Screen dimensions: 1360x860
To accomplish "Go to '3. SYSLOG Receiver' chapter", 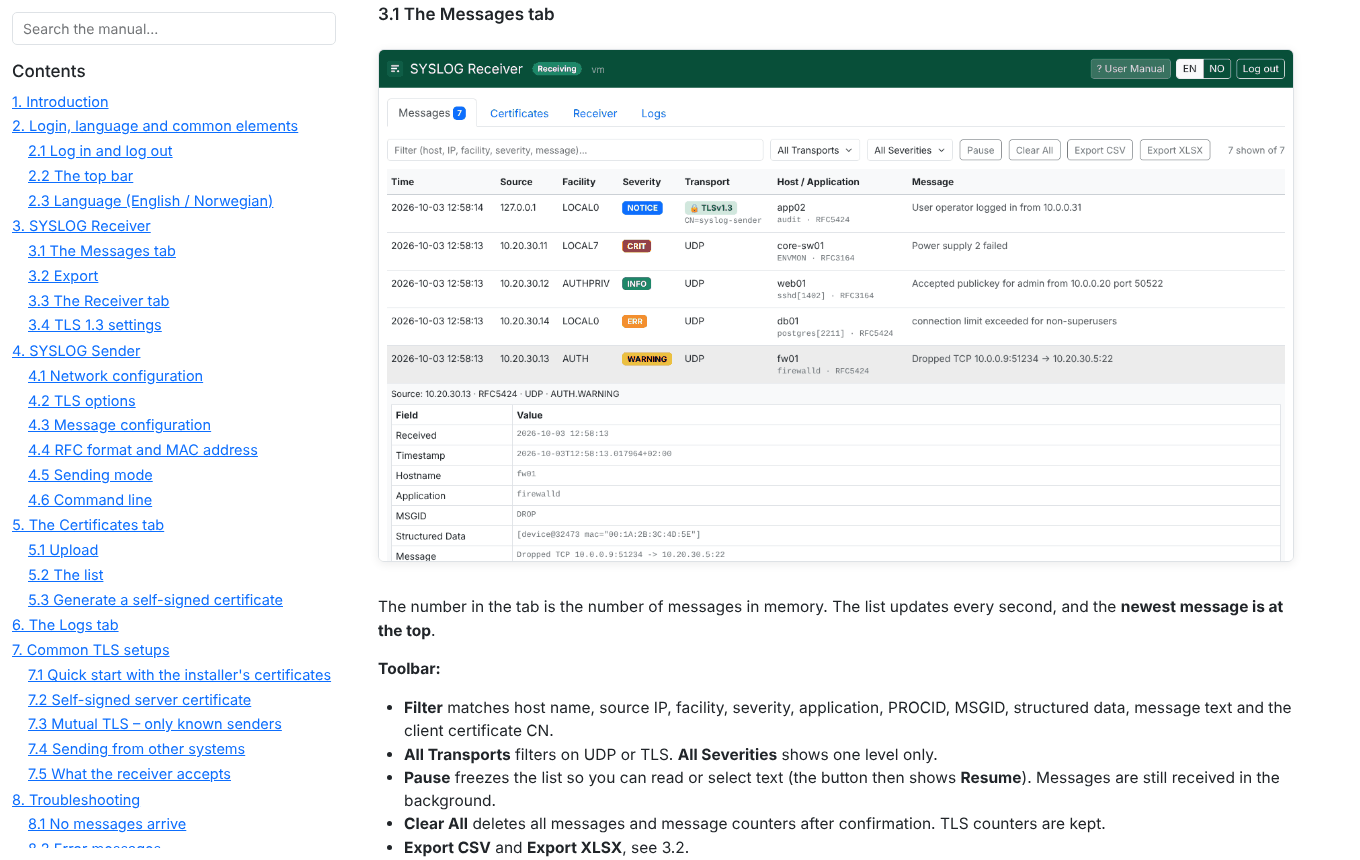I will (81, 226).
